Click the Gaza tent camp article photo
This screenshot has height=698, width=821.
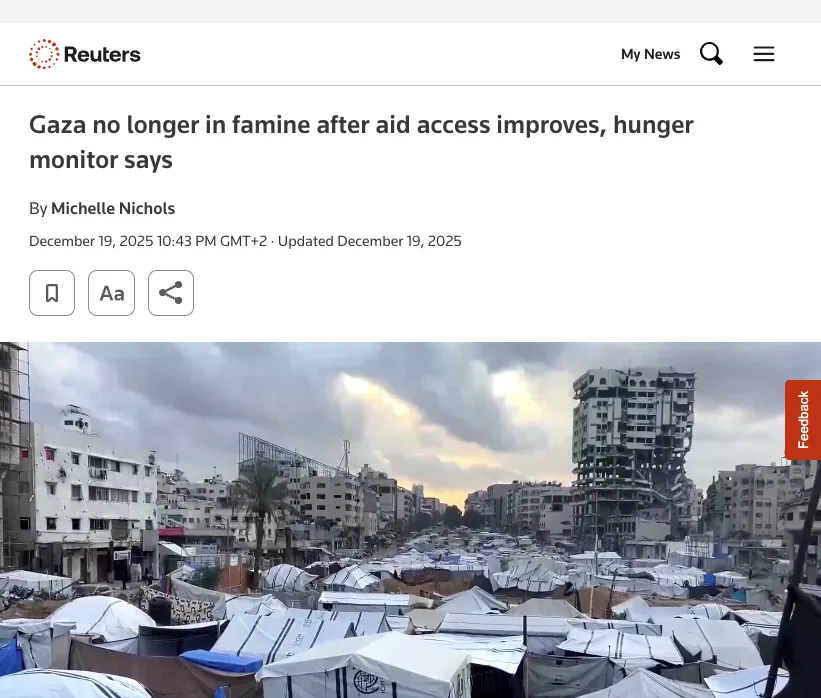[410, 520]
